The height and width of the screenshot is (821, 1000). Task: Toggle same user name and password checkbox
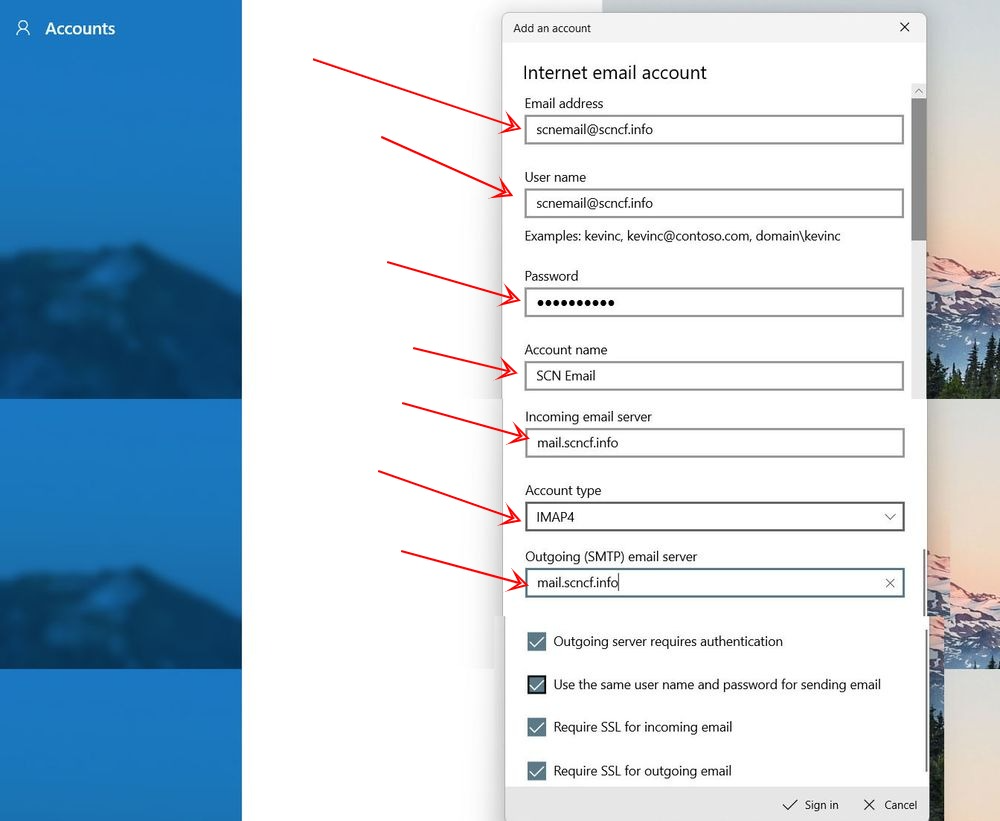(x=537, y=685)
